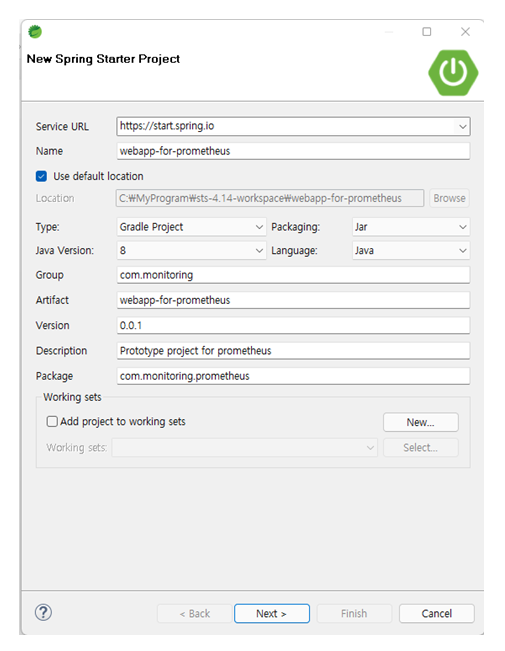The image size is (505, 651).
Task: Expand the Type dropdown showing Gradle Project
Action: pos(191,227)
